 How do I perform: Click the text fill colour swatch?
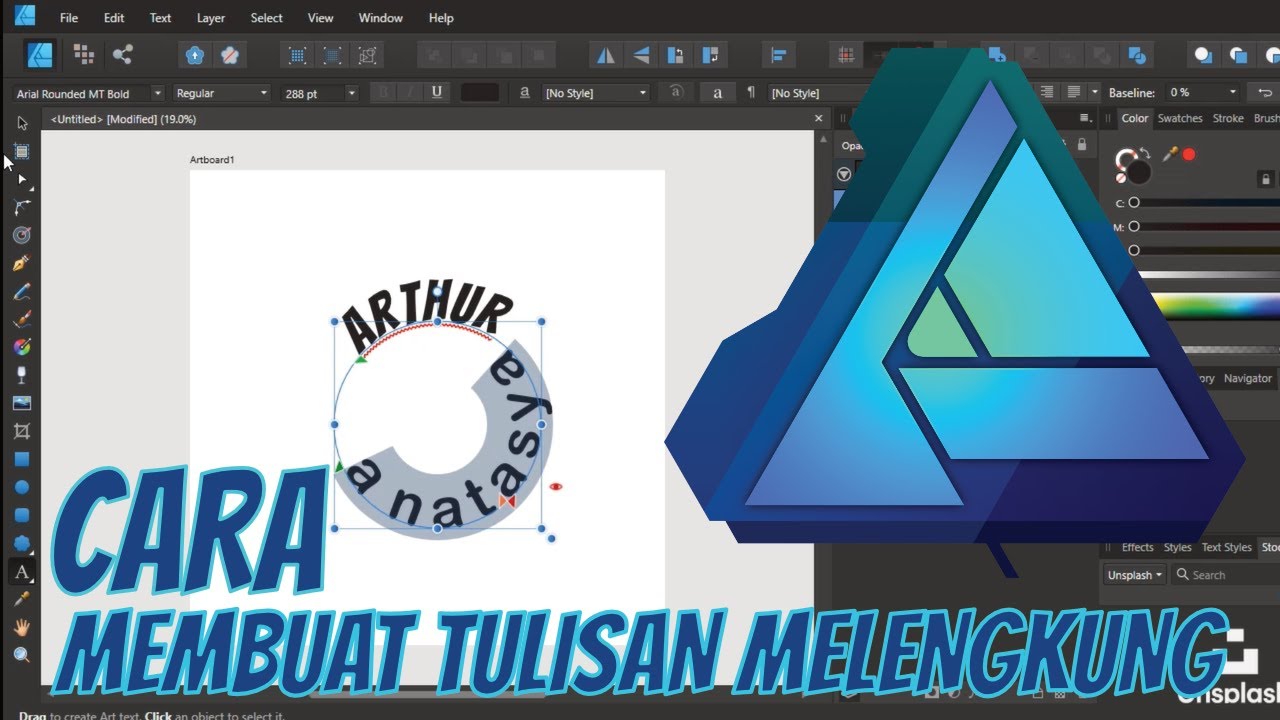[x=480, y=92]
